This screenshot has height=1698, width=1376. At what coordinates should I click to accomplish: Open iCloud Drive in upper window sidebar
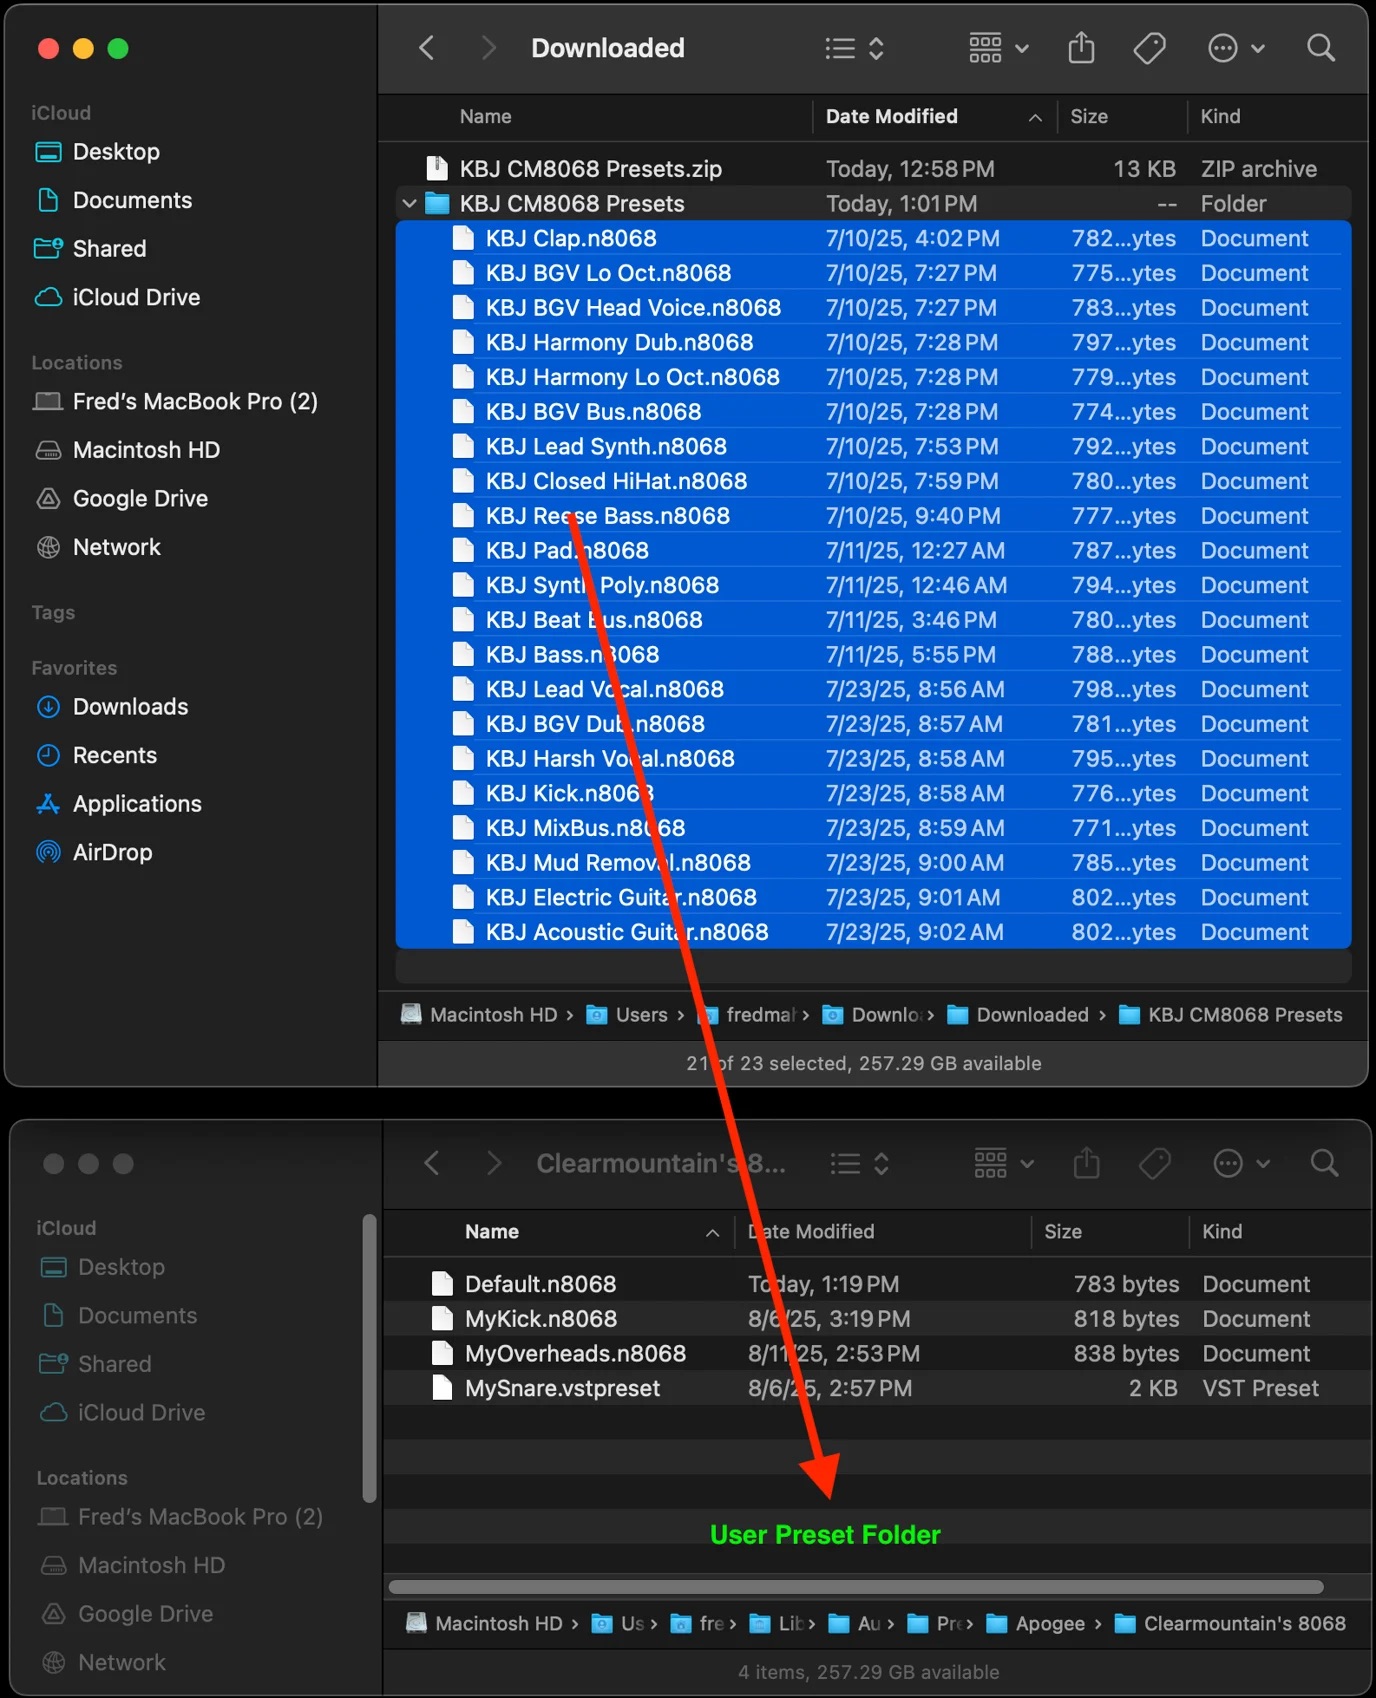point(117,297)
